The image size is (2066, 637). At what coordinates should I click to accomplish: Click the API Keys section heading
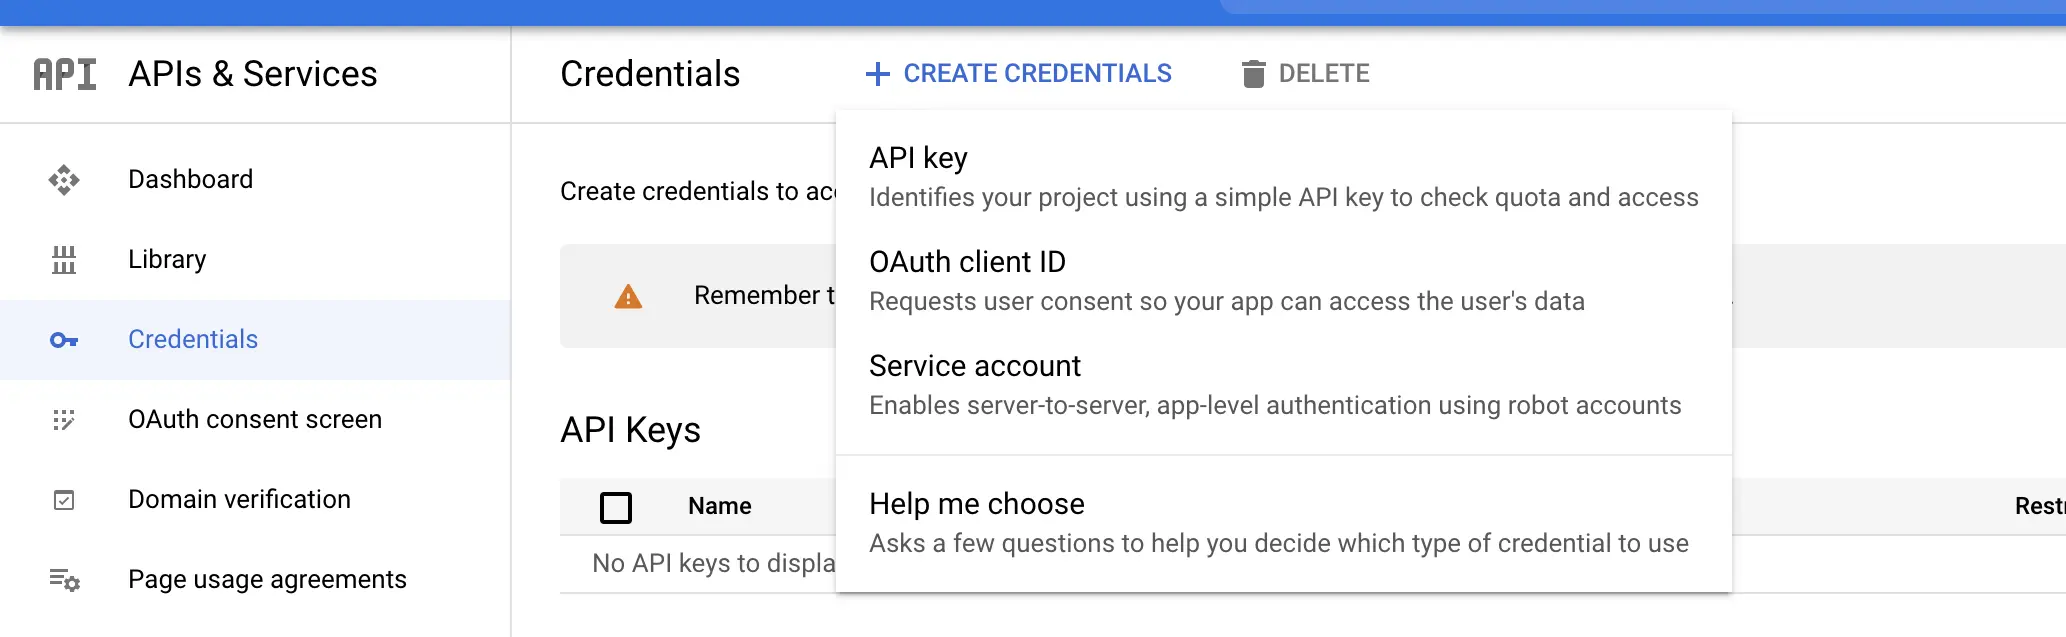(x=630, y=430)
